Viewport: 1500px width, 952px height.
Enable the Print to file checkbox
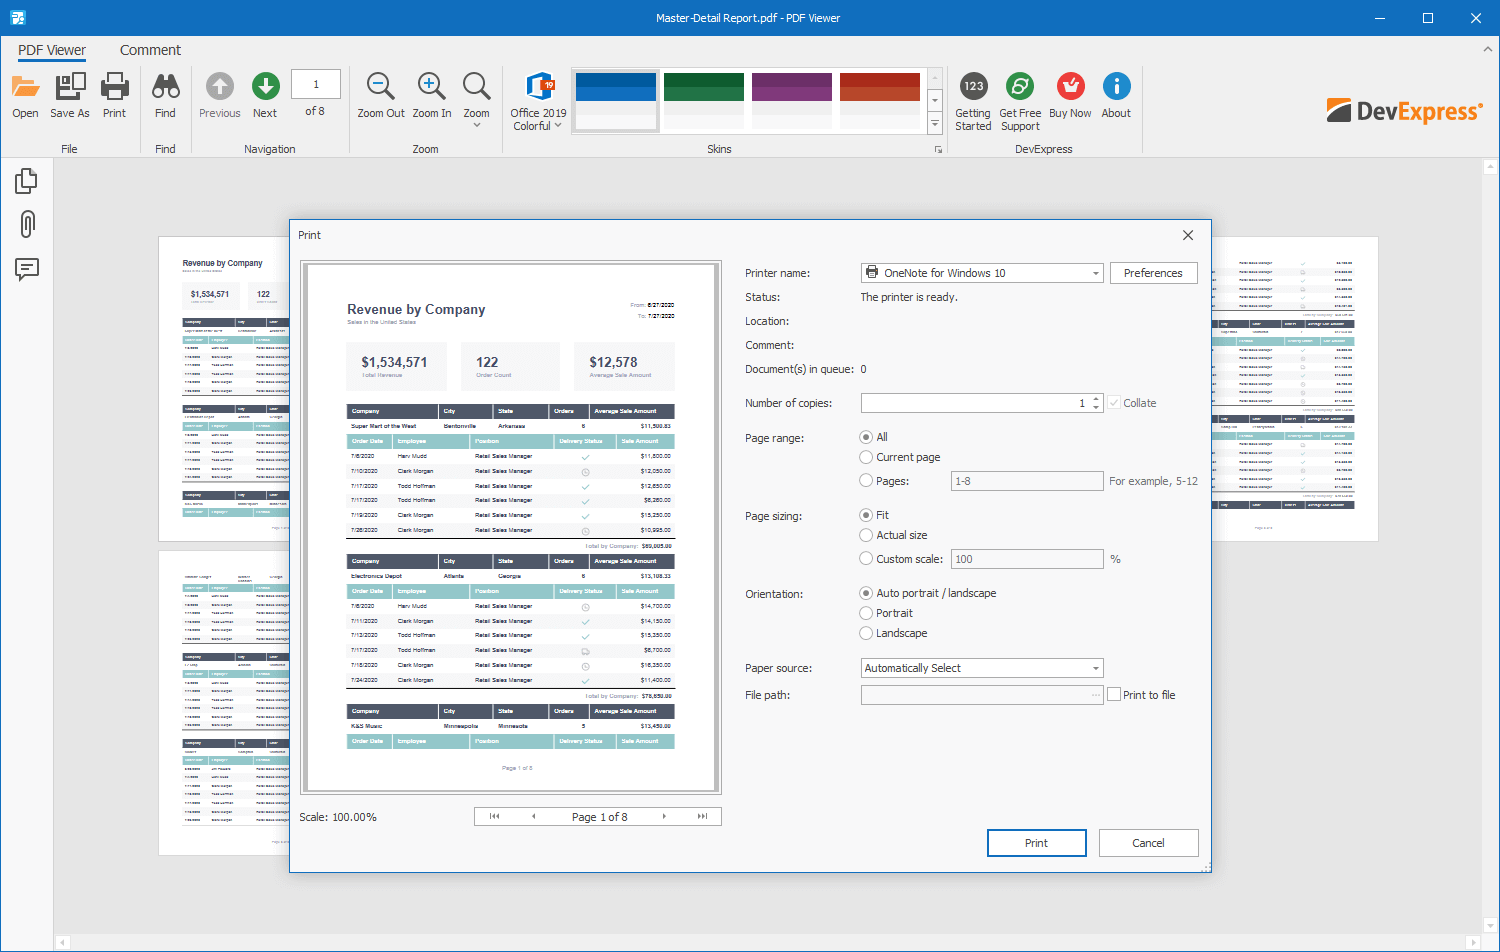(x=1114, y=695)
